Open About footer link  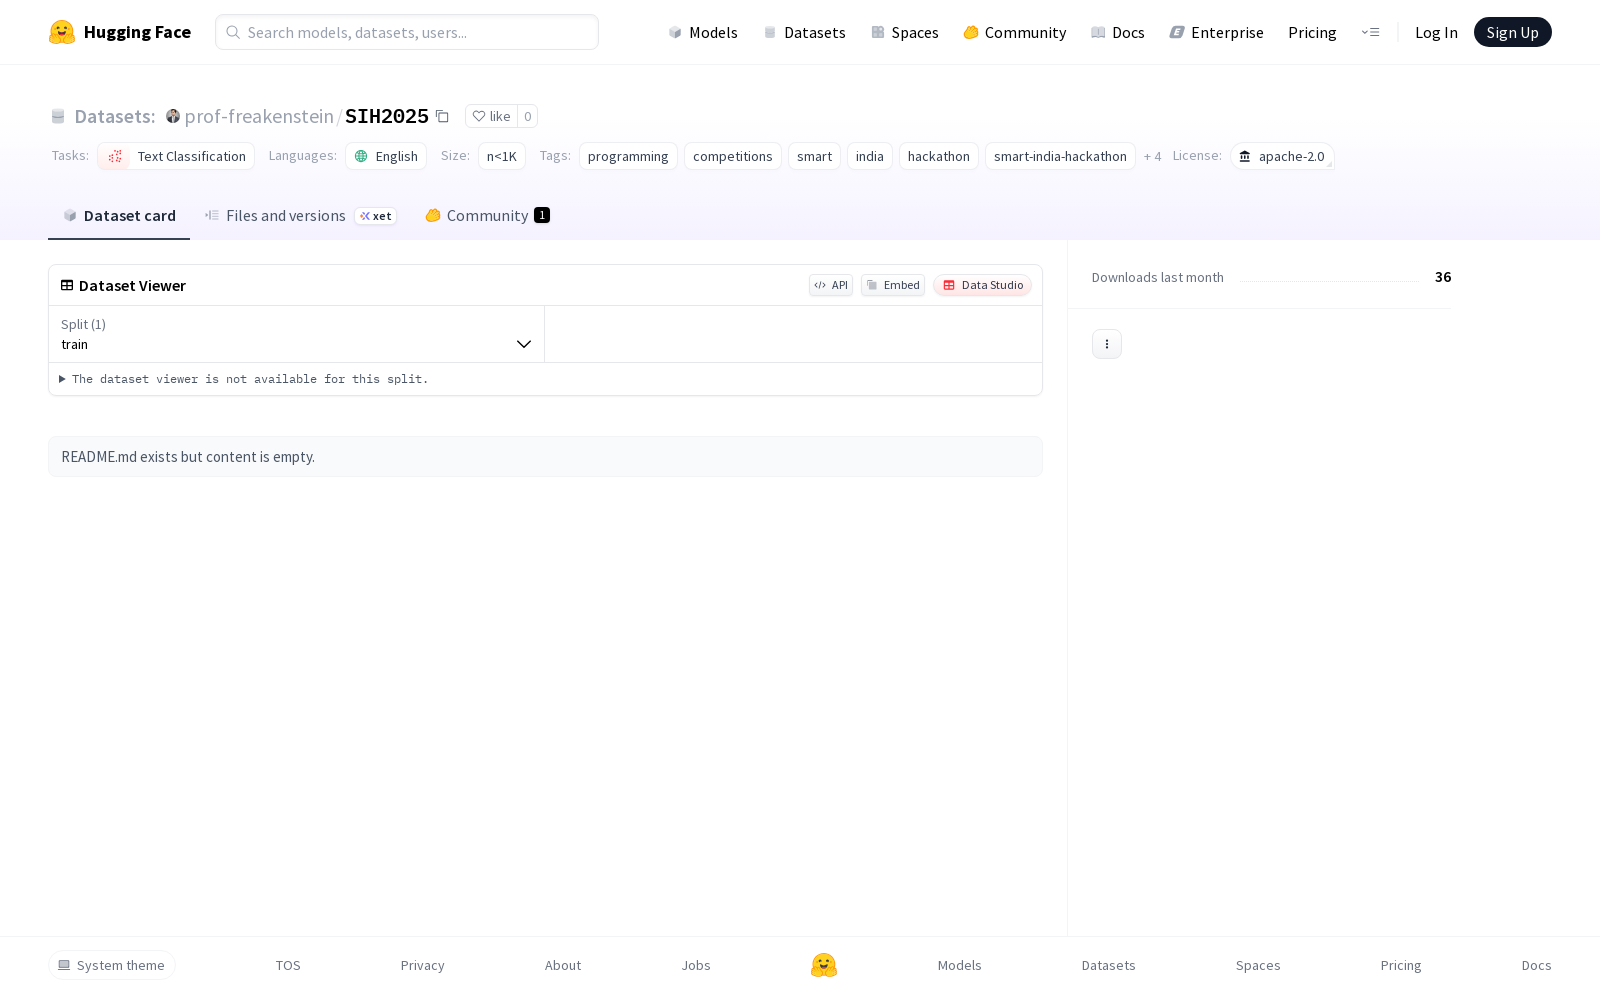[x=563, y=965]
